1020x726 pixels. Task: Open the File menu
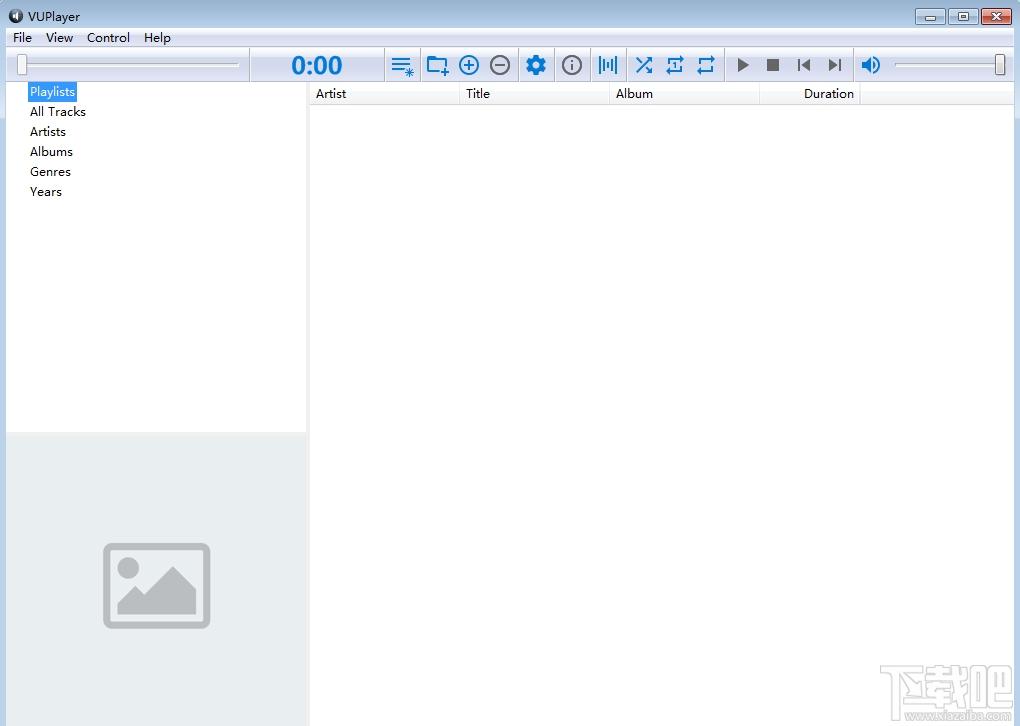click(22, 38)
